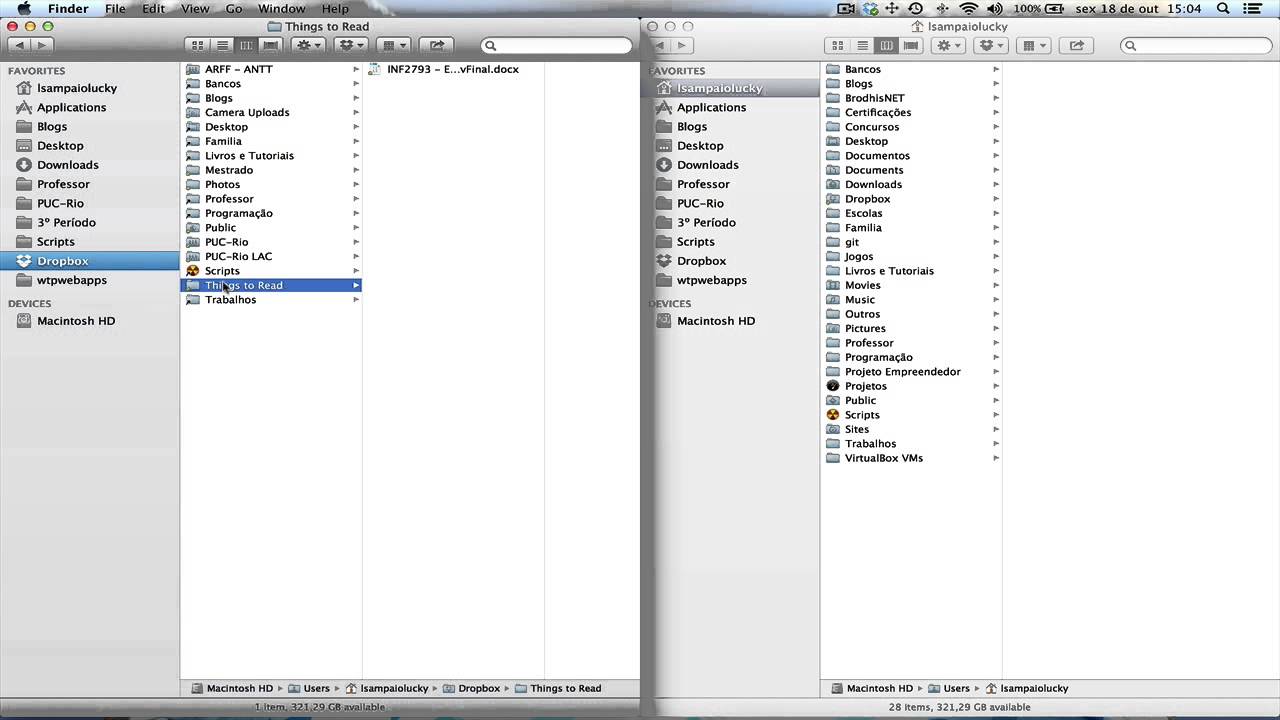Image resolution: width=1280 pixels, height=720 pixels.
Task: Expand arrow of PUC-Rio LAC folder
Action: 355,256
